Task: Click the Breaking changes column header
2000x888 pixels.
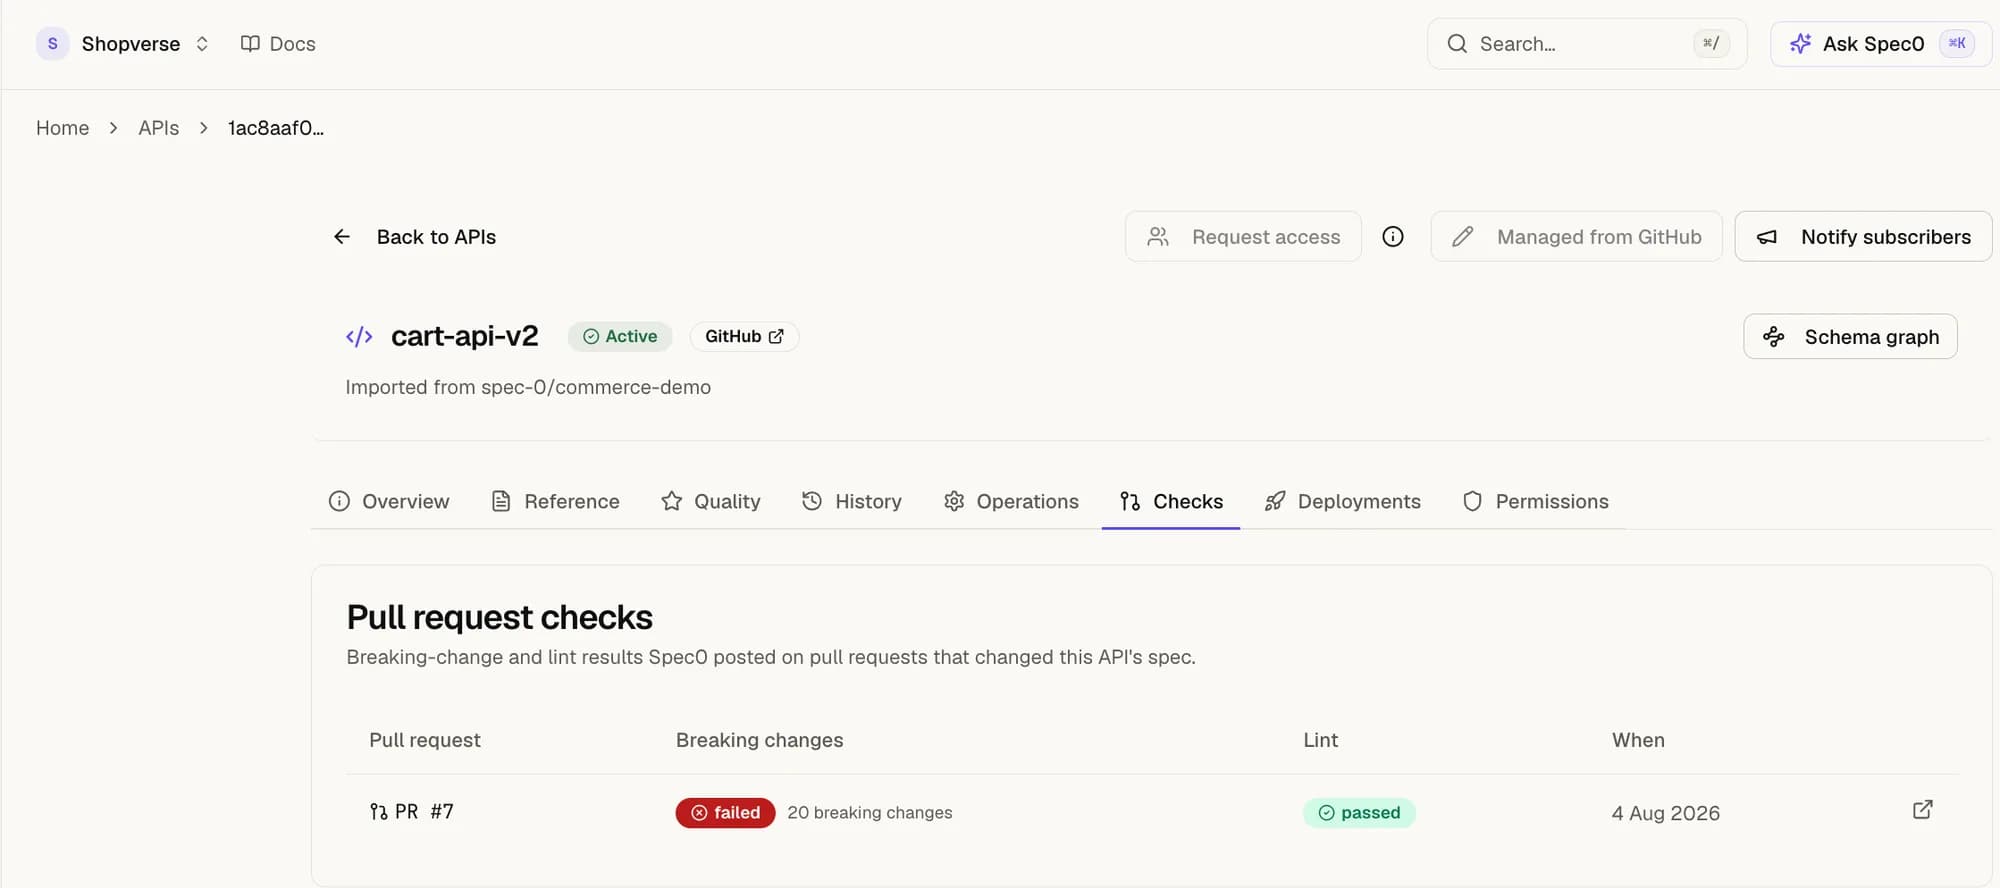Action: [760, 740]
